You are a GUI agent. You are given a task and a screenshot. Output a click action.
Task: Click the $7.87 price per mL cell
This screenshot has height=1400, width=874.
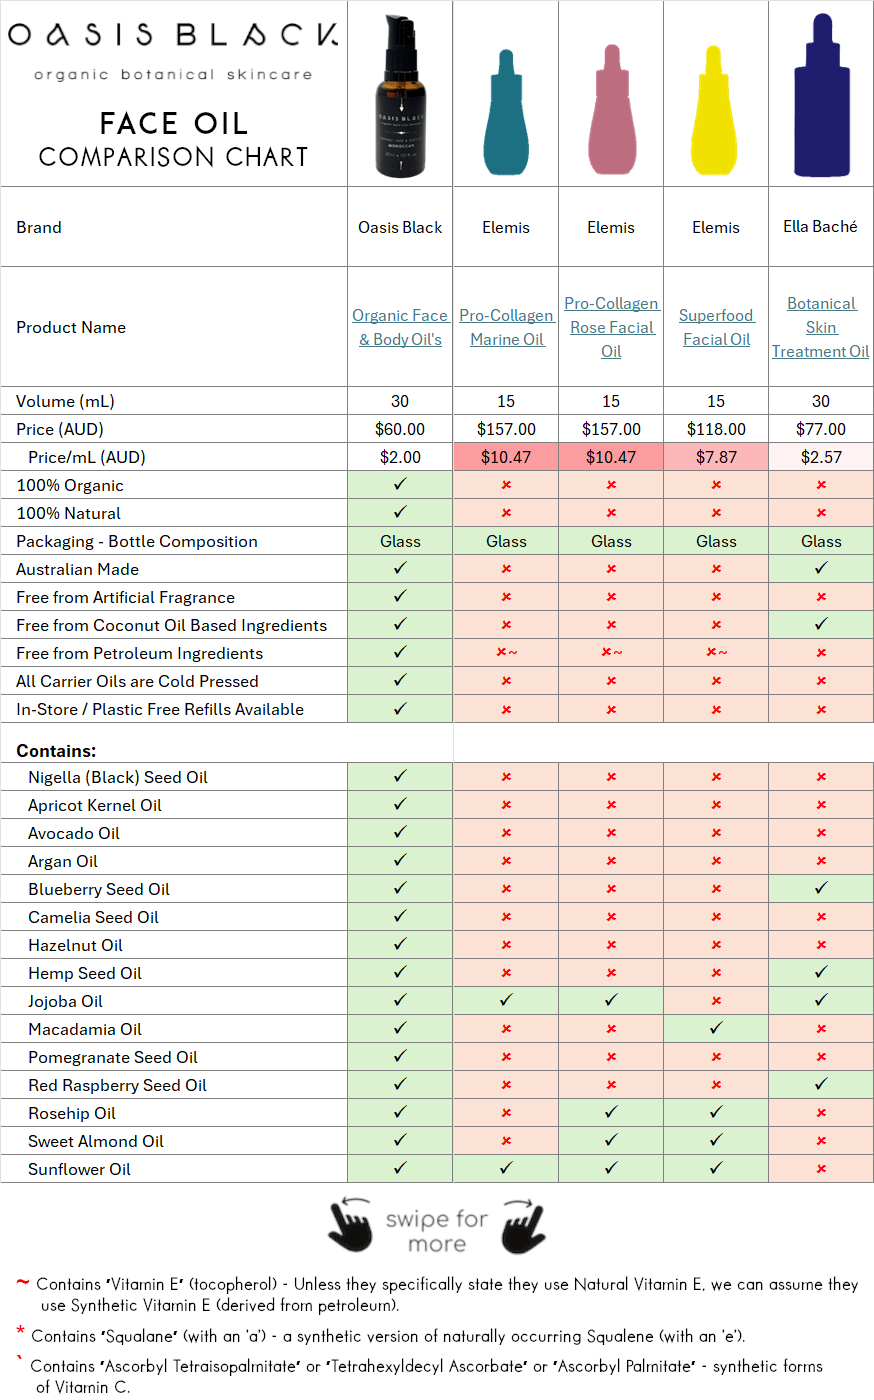pos(716,457)
